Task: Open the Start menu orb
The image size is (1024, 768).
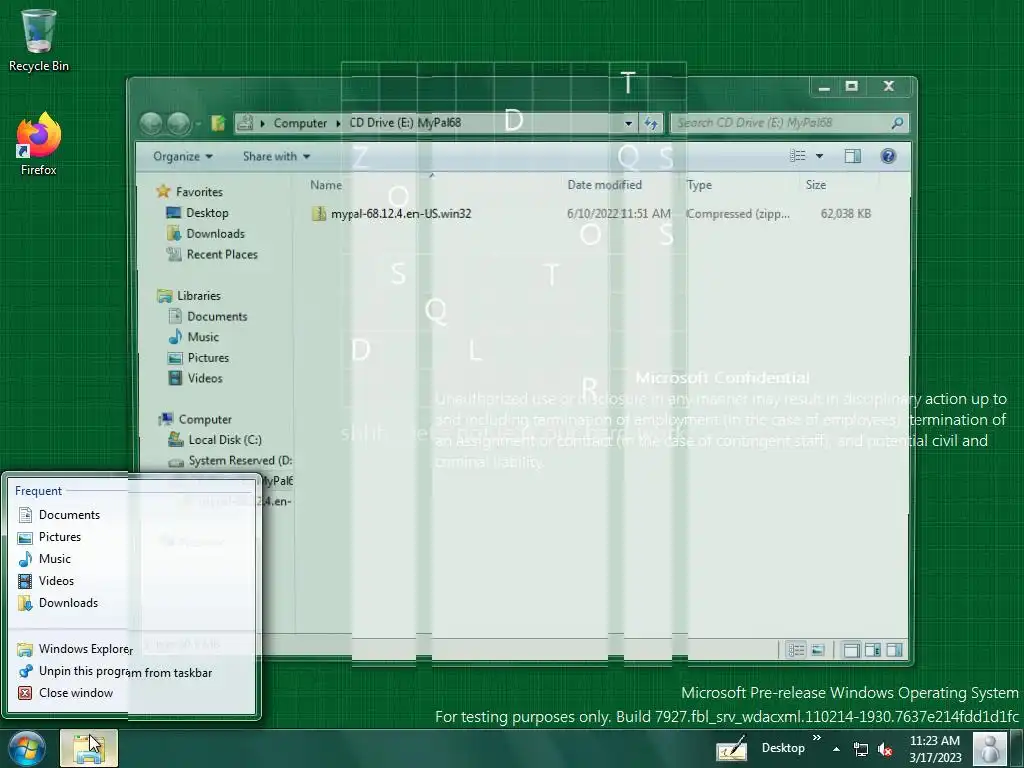Action: 27,748
